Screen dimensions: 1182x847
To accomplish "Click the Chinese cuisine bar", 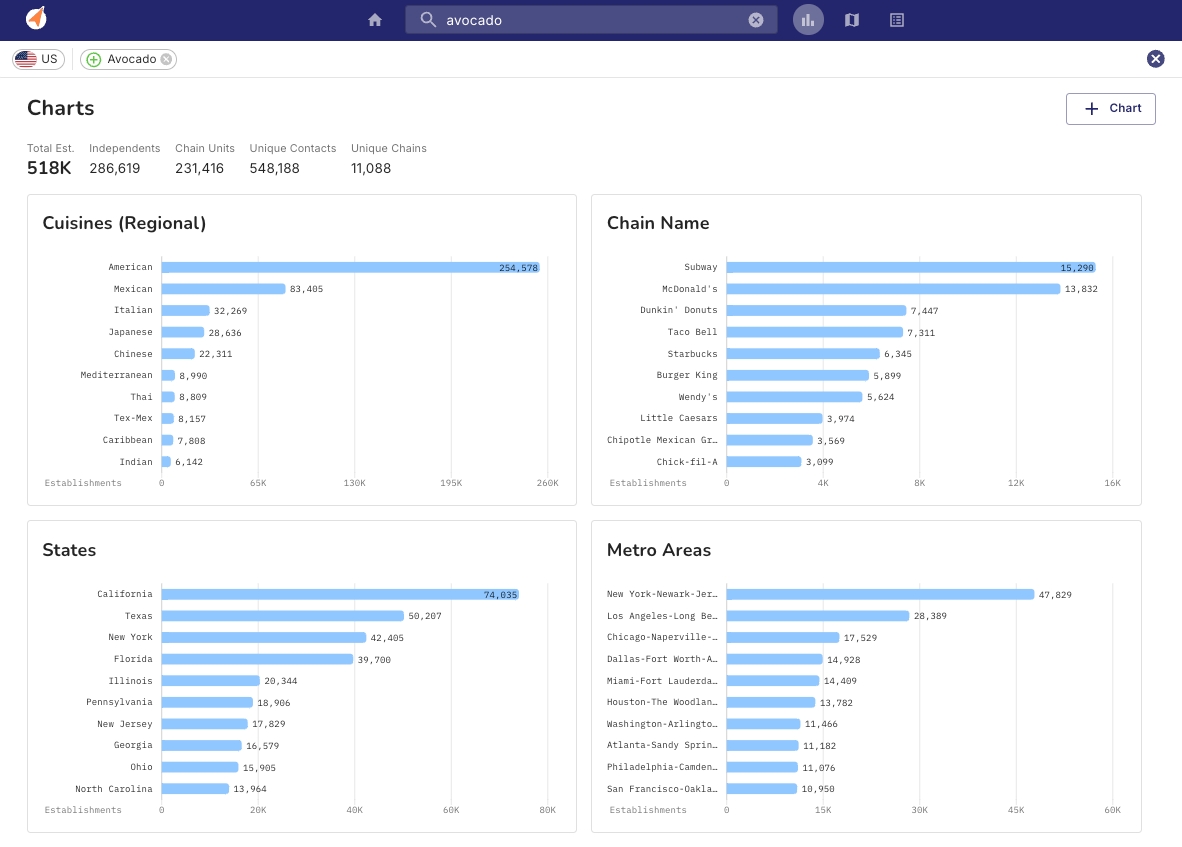I will point(178,353).
